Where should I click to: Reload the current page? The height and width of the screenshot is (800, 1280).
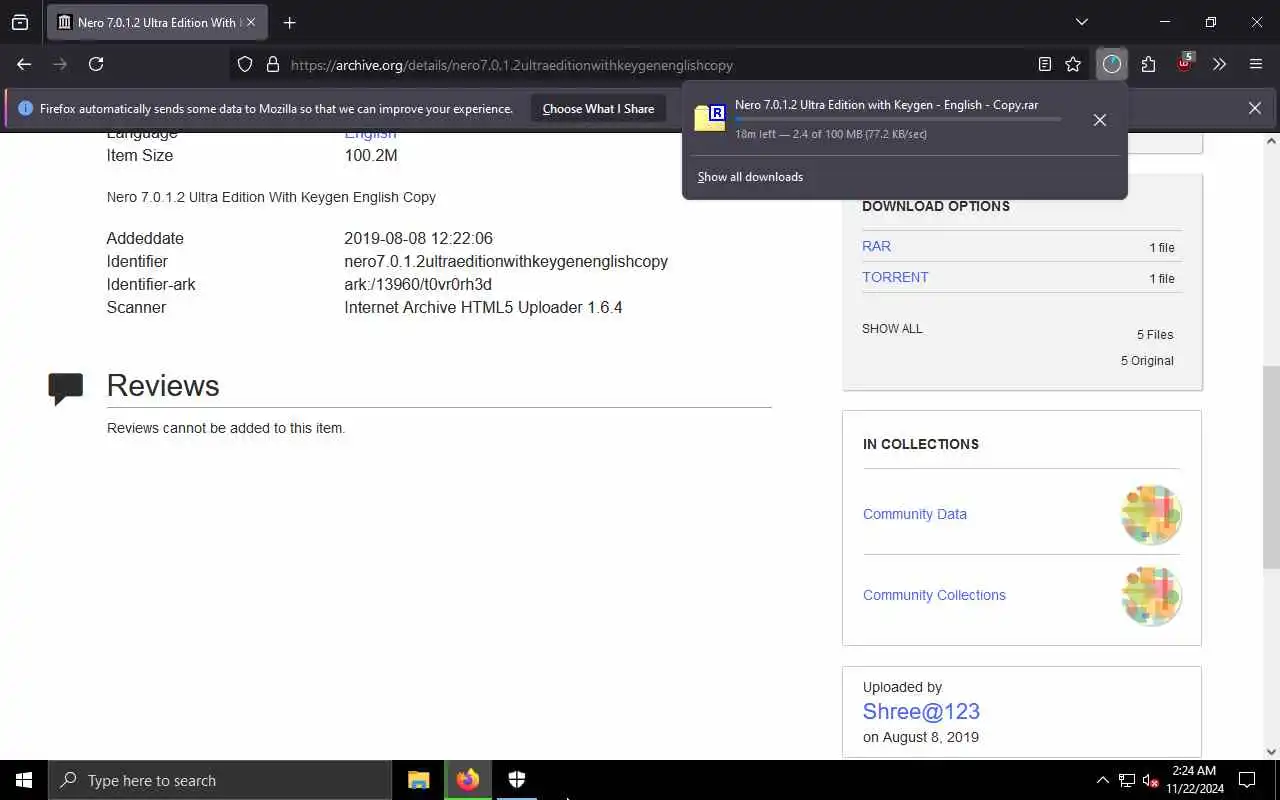pyautogui.click(x=96, y=64)
